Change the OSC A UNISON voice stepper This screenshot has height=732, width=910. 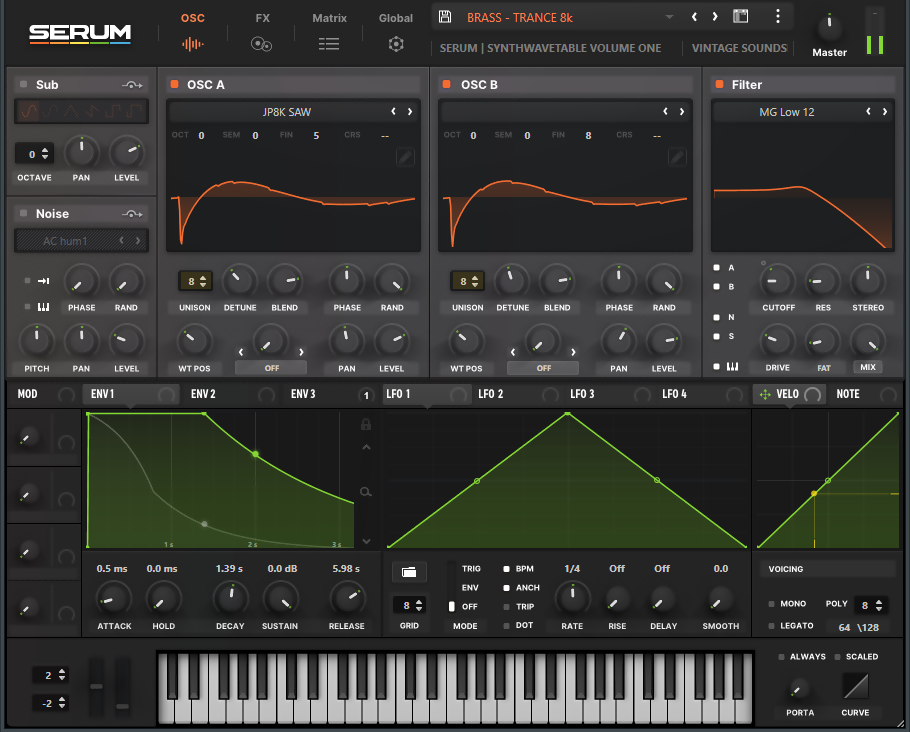coord(196,282)
